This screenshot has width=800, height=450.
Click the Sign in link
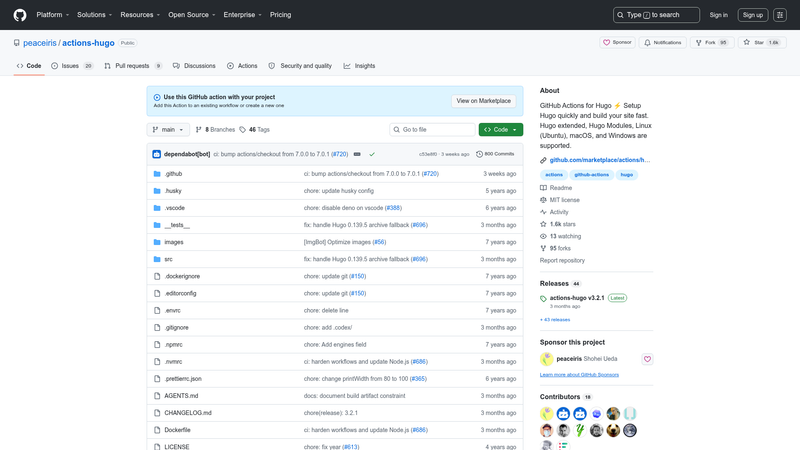pyautogui.click(x=718, y=15)
